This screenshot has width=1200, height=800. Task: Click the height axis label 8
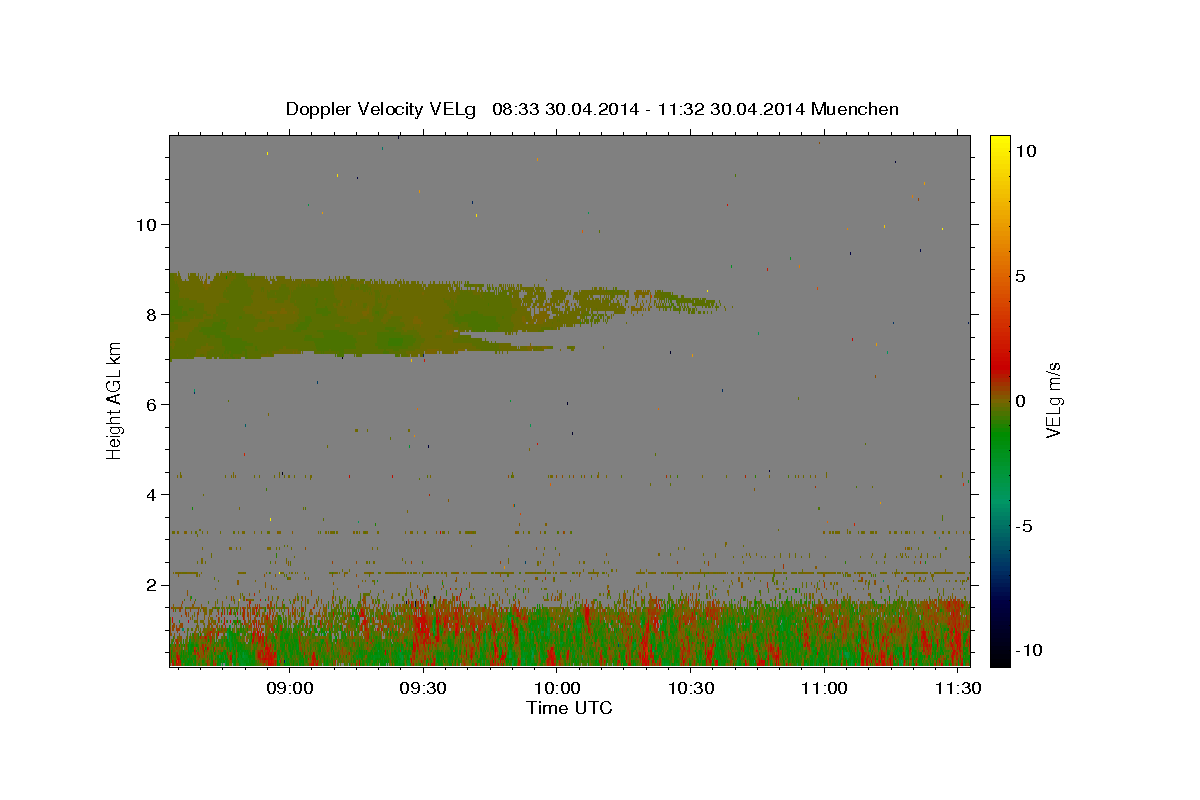click(x=152, y=314)
